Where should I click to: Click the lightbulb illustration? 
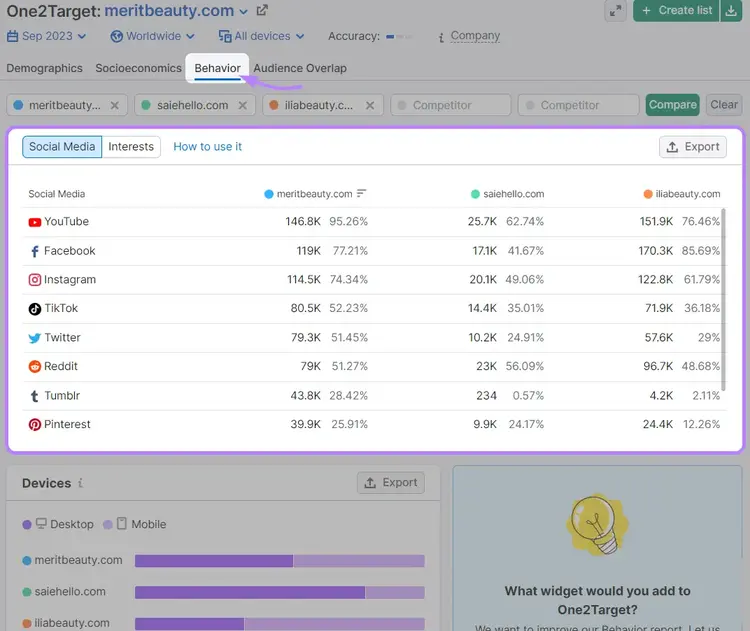[x=597, y=525]
